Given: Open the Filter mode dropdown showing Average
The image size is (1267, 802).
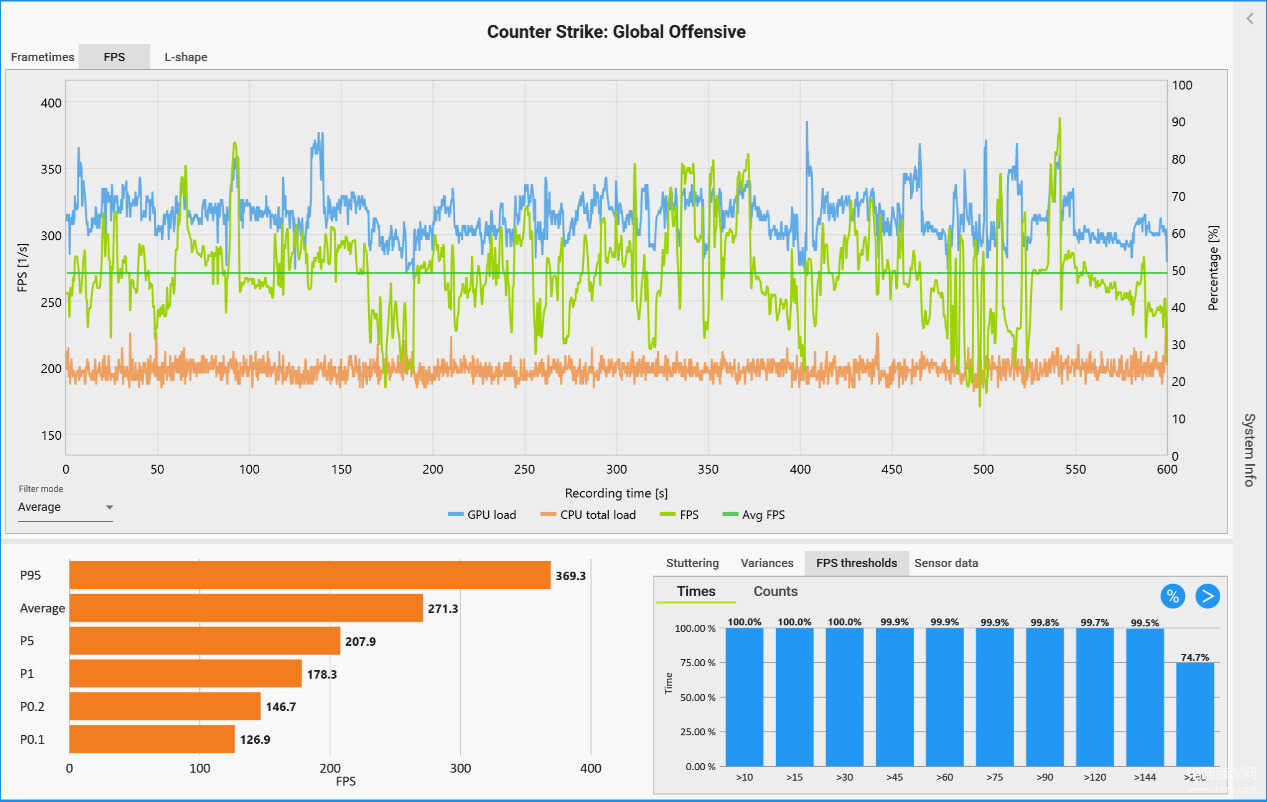Looking at the screenshot, I should pos(65,508).
